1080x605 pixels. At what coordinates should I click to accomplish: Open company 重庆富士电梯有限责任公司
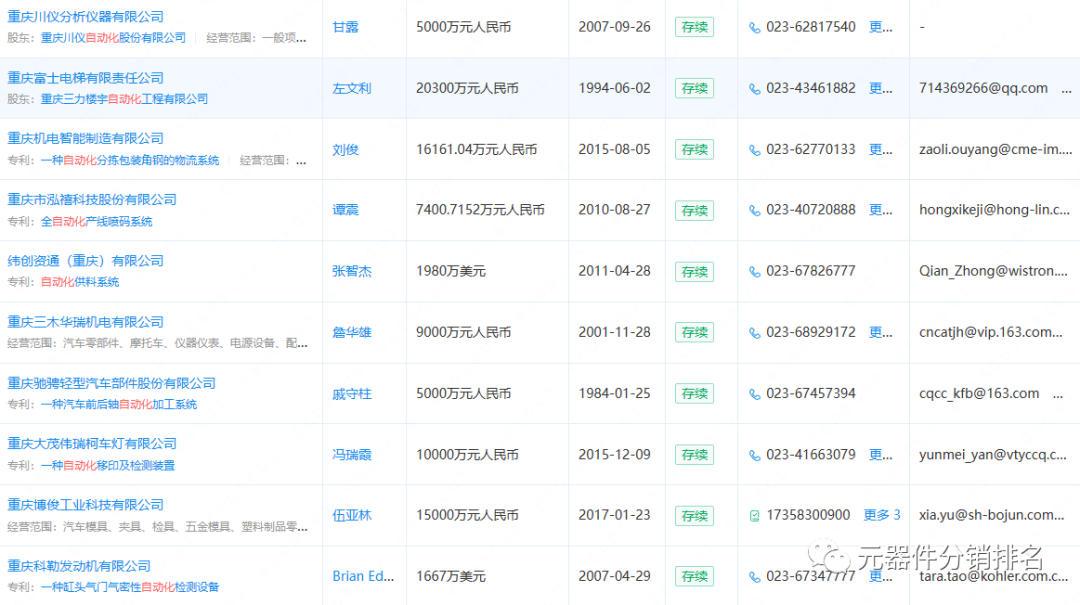click(x=86, y=78)
